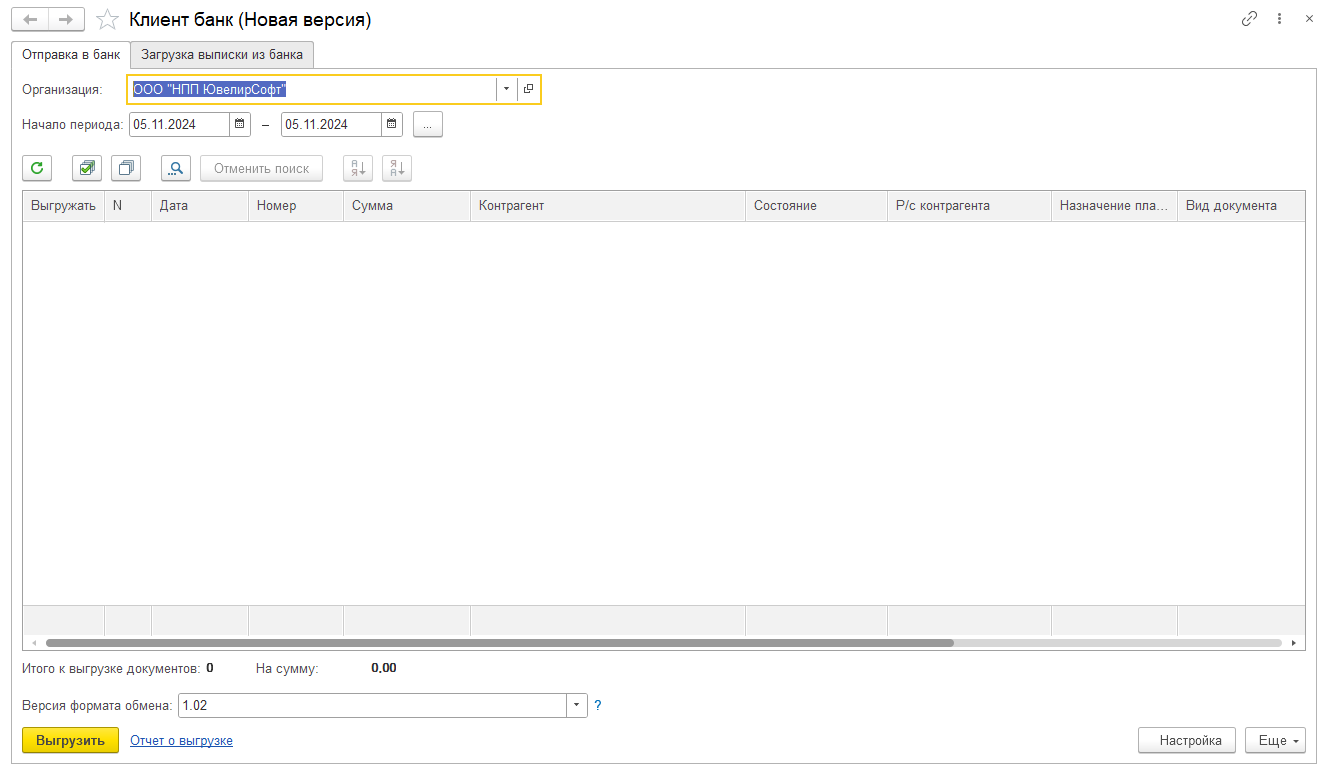Click the Контрагент column header
Screen dimensions: 1321x768
coord(608,205)
